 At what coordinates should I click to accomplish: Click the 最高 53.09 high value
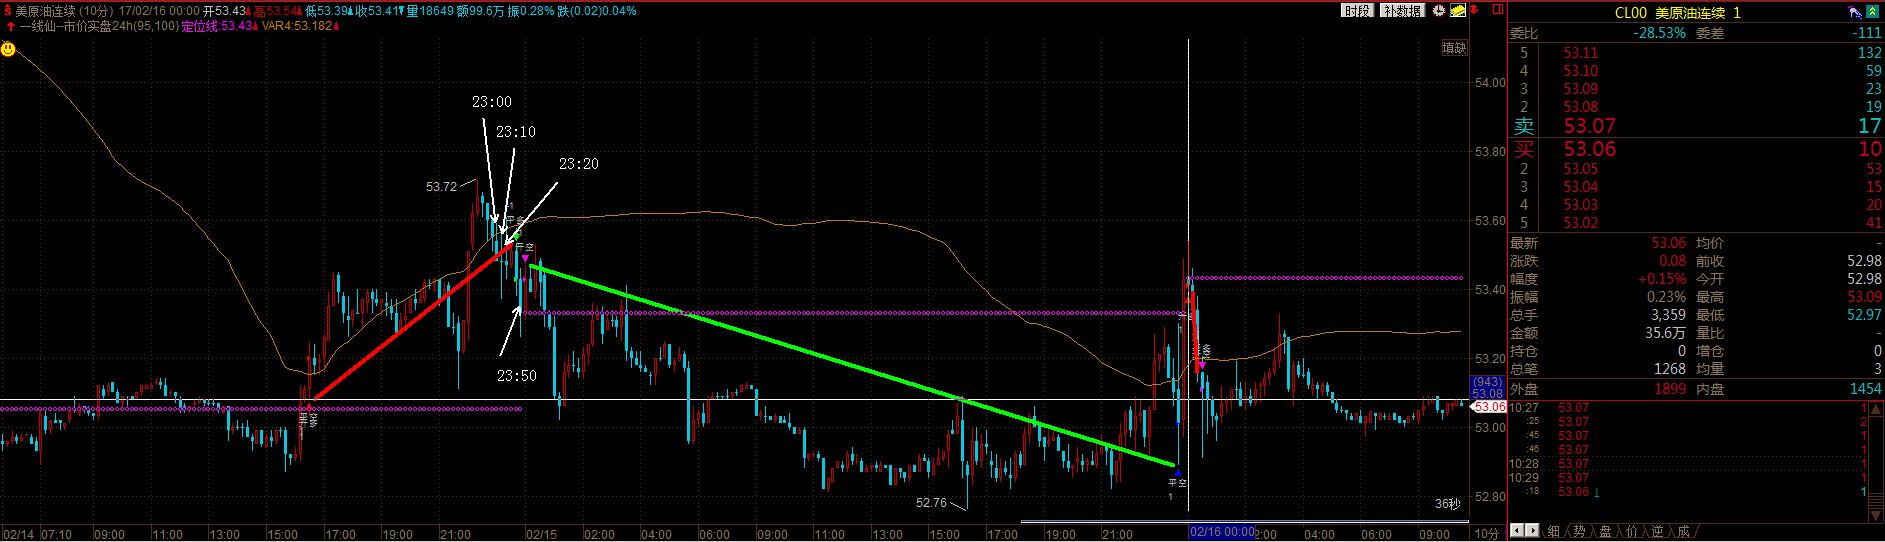pos(1865,297)
